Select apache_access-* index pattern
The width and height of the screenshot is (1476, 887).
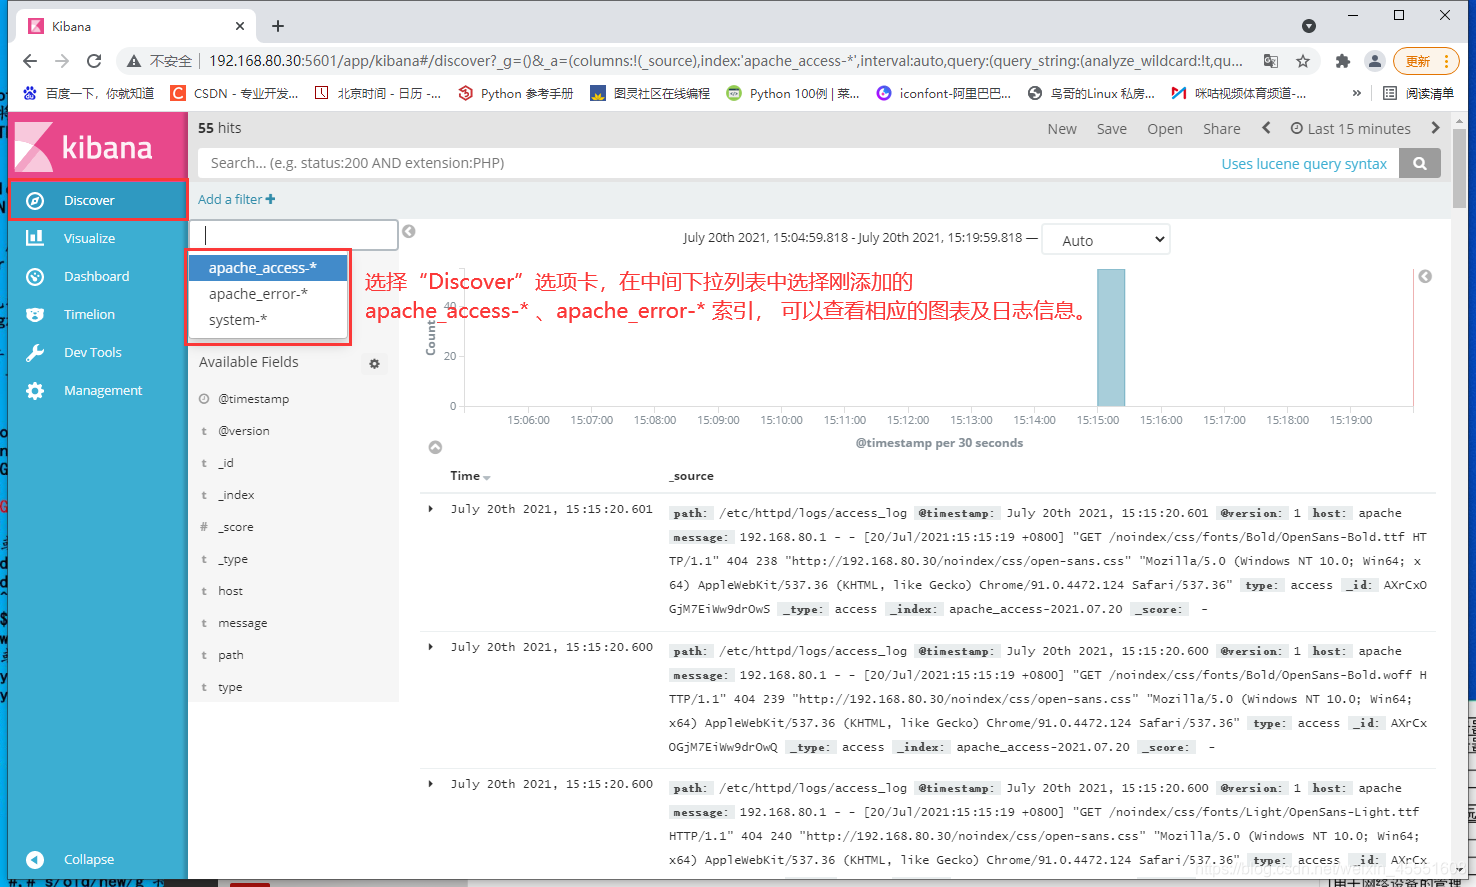tap(268, 268)
